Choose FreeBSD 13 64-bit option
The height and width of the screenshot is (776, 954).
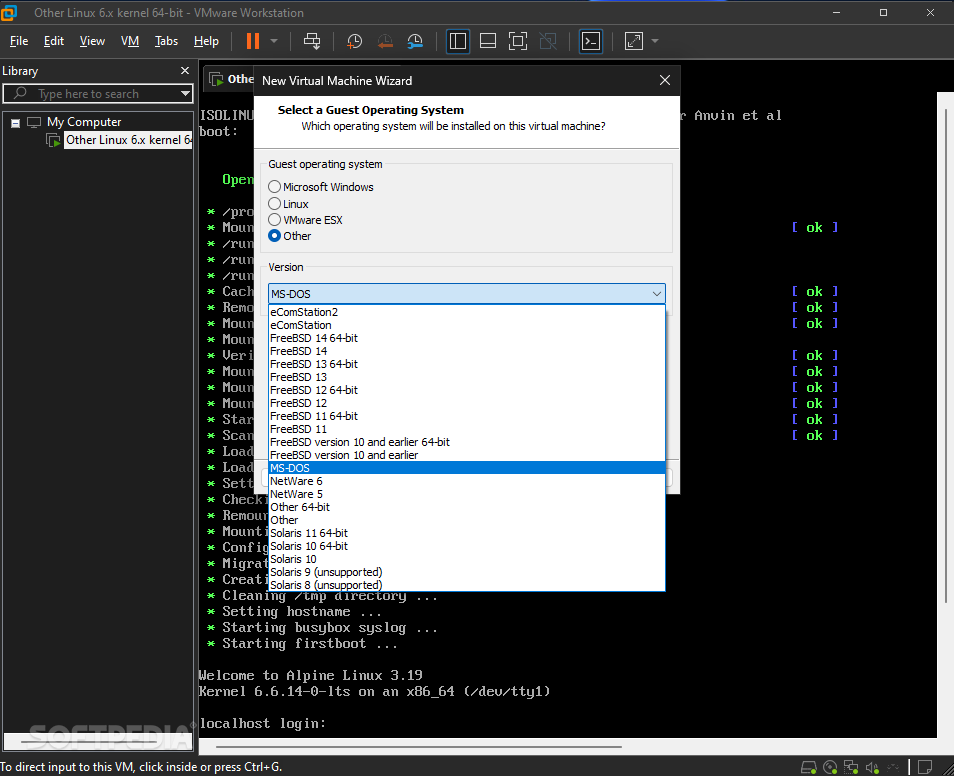[466, 364]
